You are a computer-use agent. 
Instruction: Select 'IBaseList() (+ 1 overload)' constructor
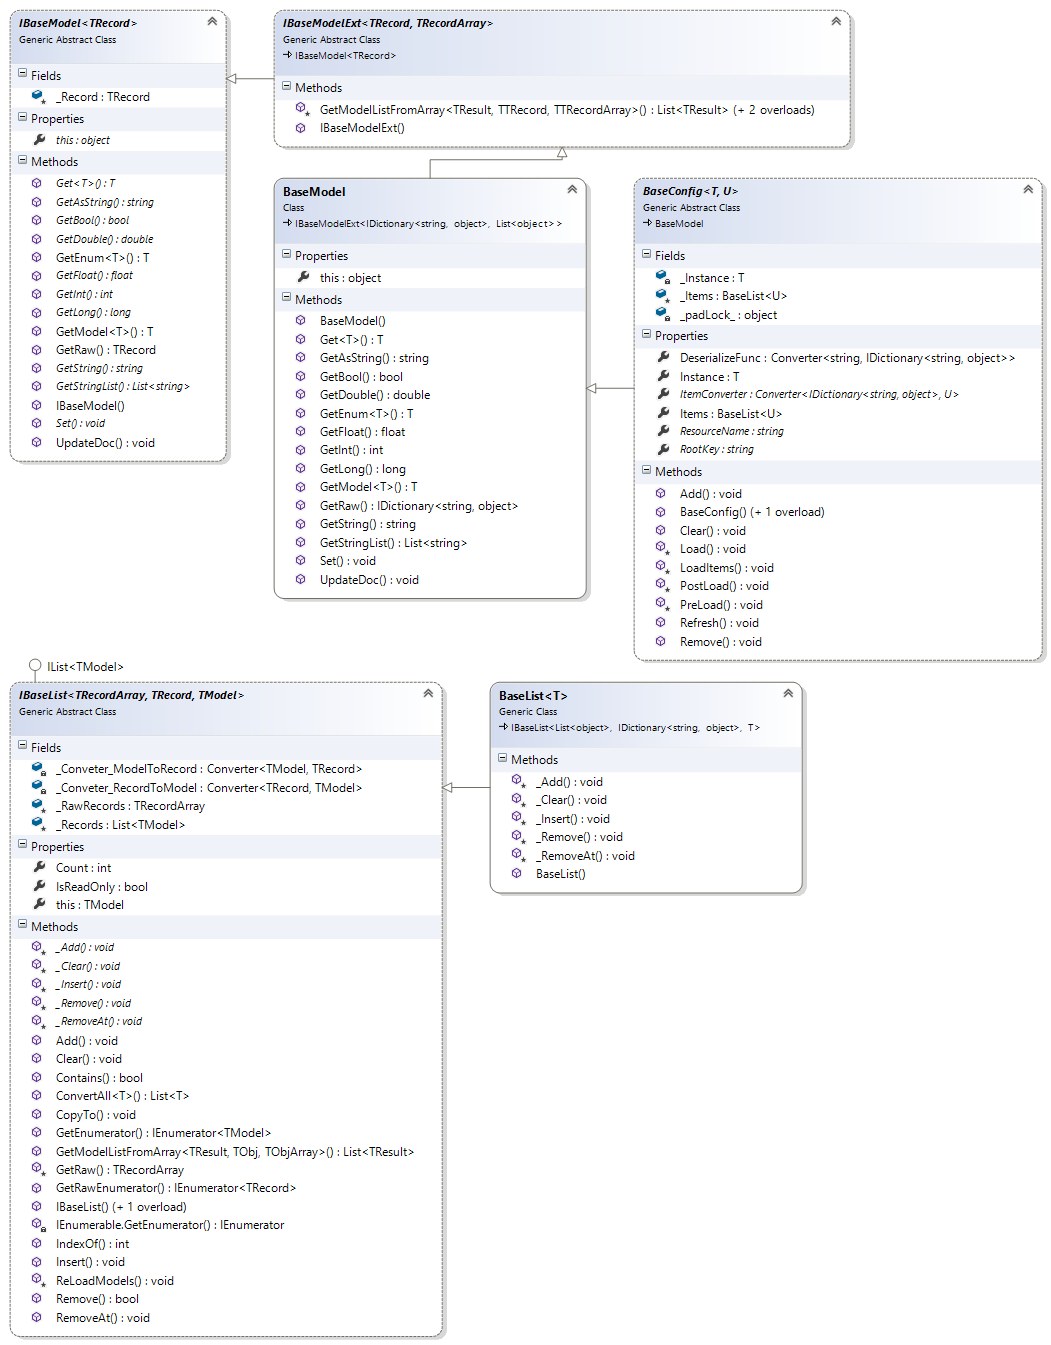[121, 1207]
